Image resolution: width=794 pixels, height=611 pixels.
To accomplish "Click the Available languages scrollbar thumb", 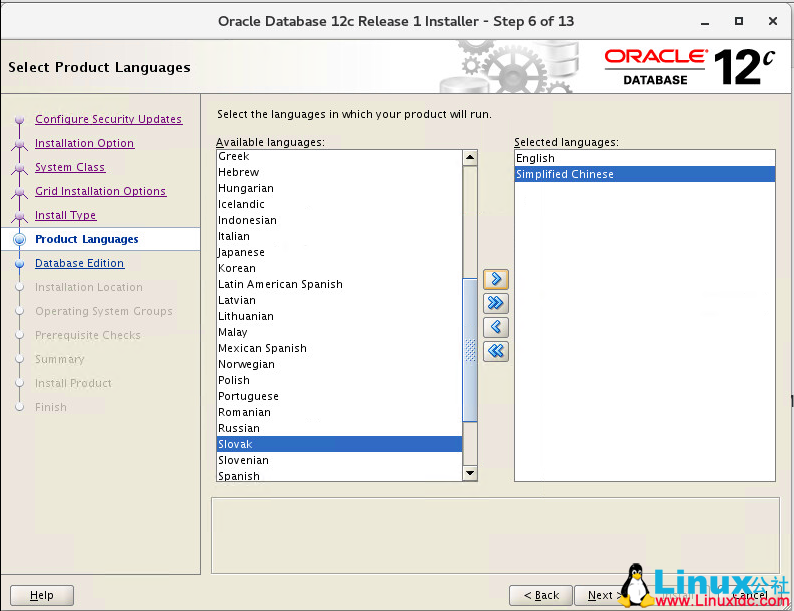I will 470,349.
